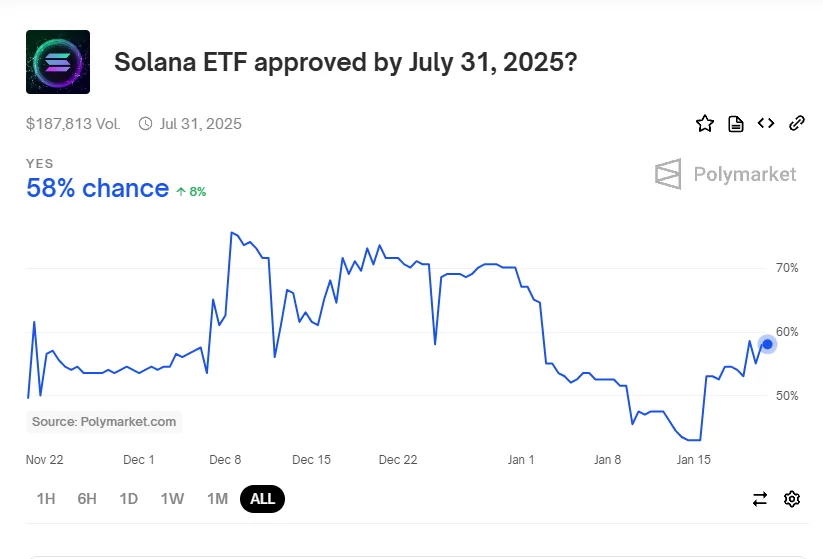Switch chart to 1W range
The height and width of the screenshot is (559, 823).
[172, 499]
